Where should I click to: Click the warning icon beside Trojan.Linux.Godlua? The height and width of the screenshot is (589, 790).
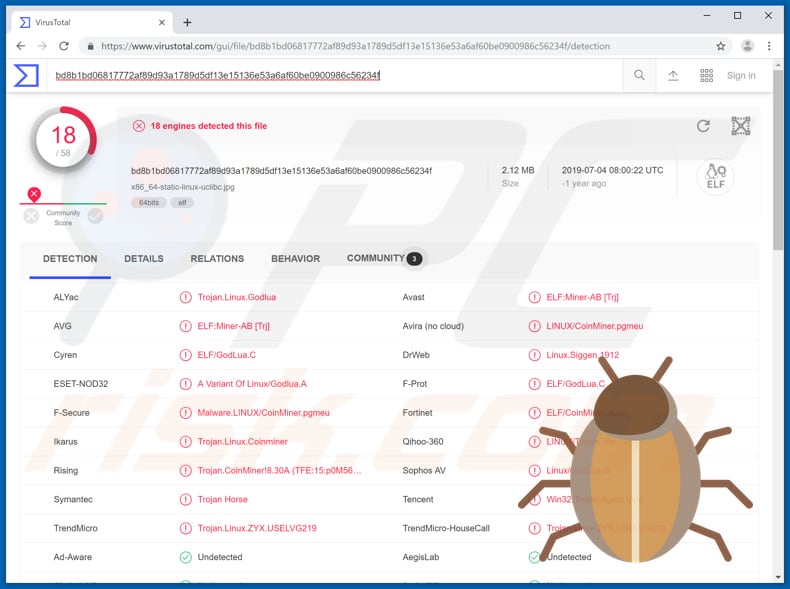(x=185, y=297)
